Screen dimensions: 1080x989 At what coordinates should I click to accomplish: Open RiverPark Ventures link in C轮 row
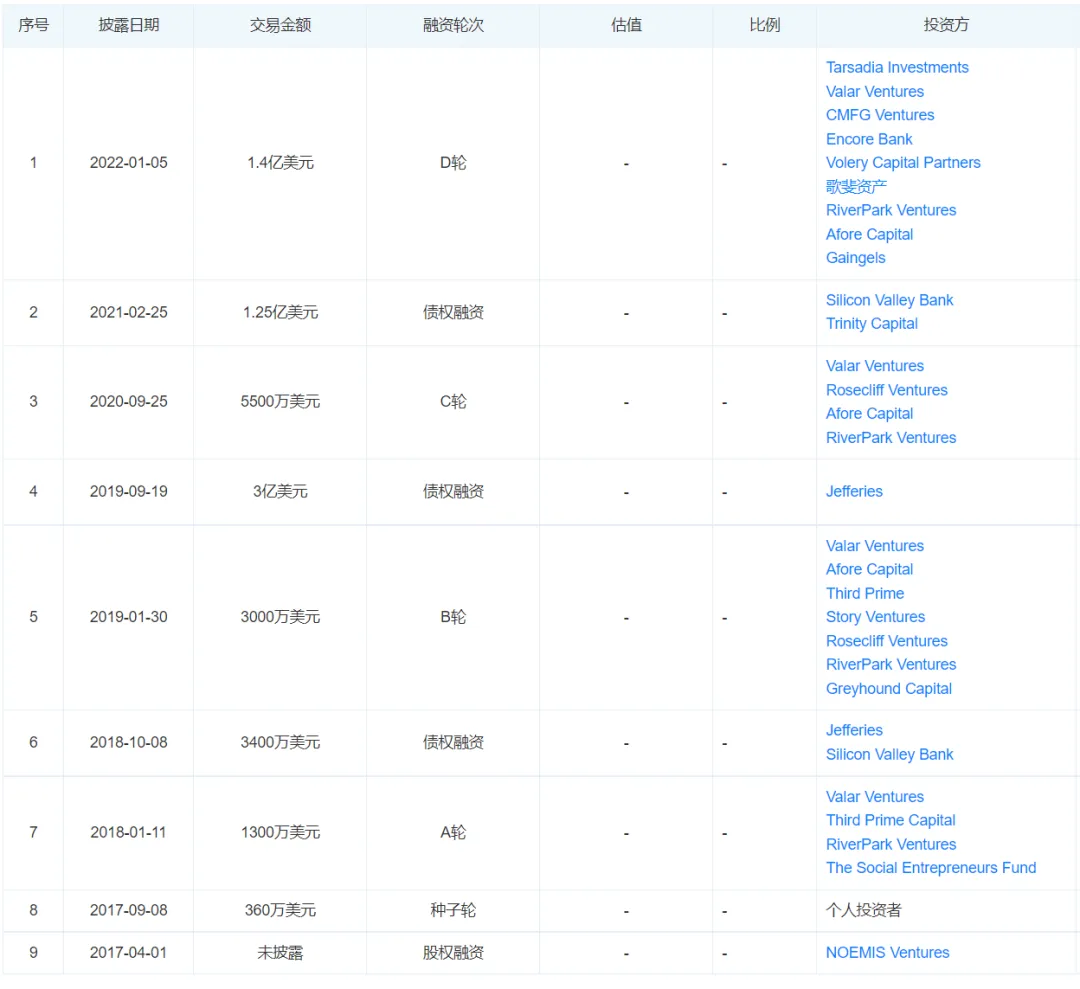click(x=891, y=437)
